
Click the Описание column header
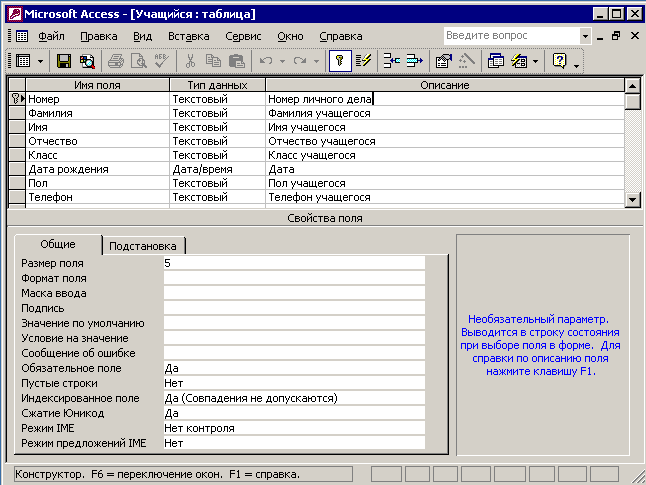pos(445,85)
